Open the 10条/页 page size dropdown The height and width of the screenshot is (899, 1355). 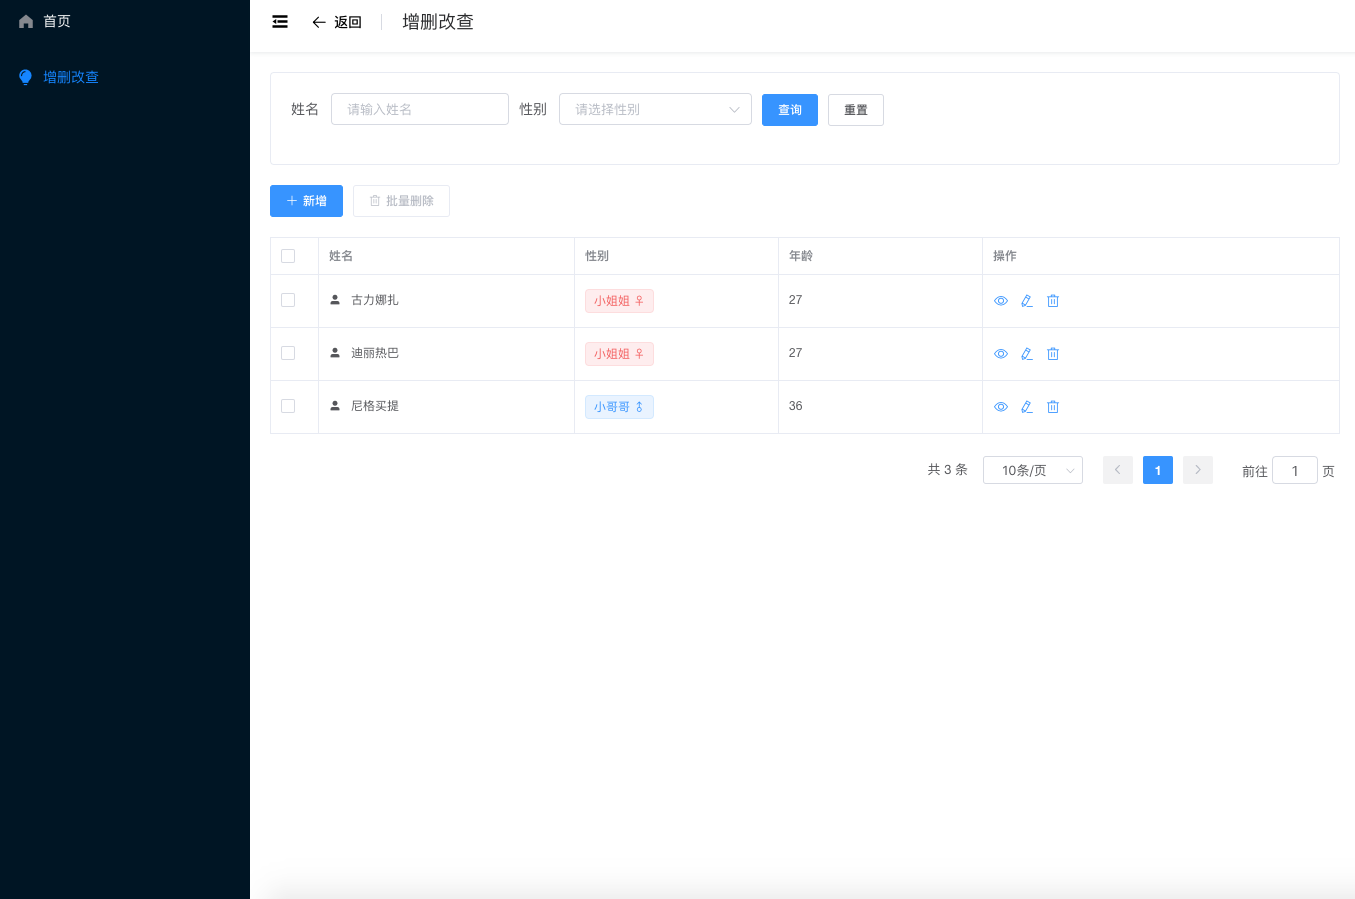click(1033, 470)
